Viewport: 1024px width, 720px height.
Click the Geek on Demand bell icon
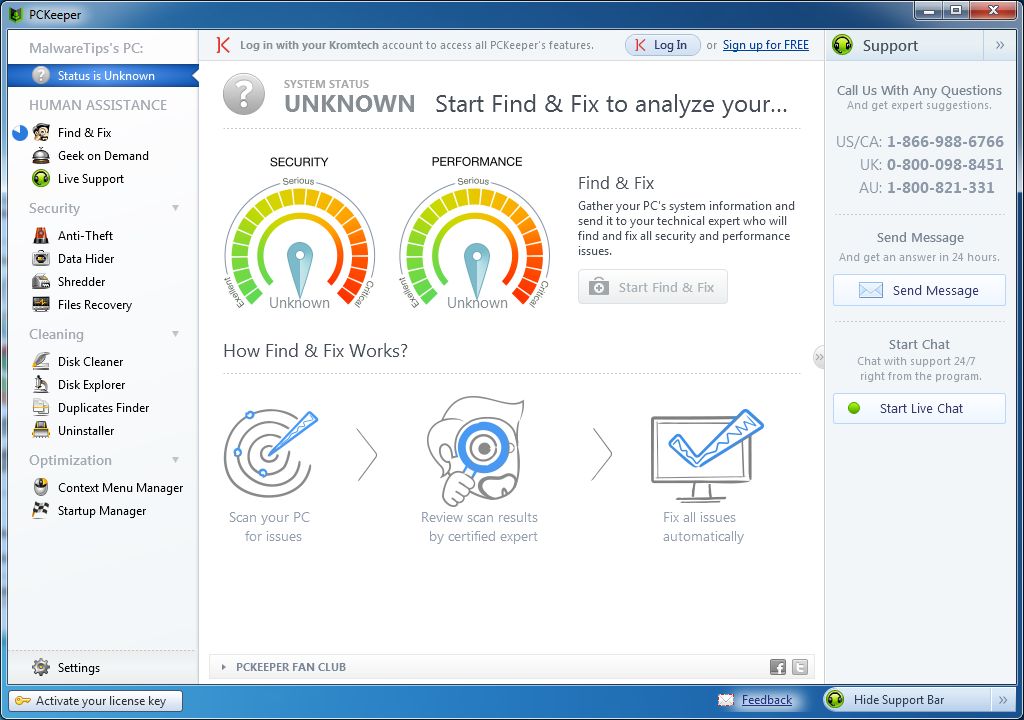coord(41,155)
